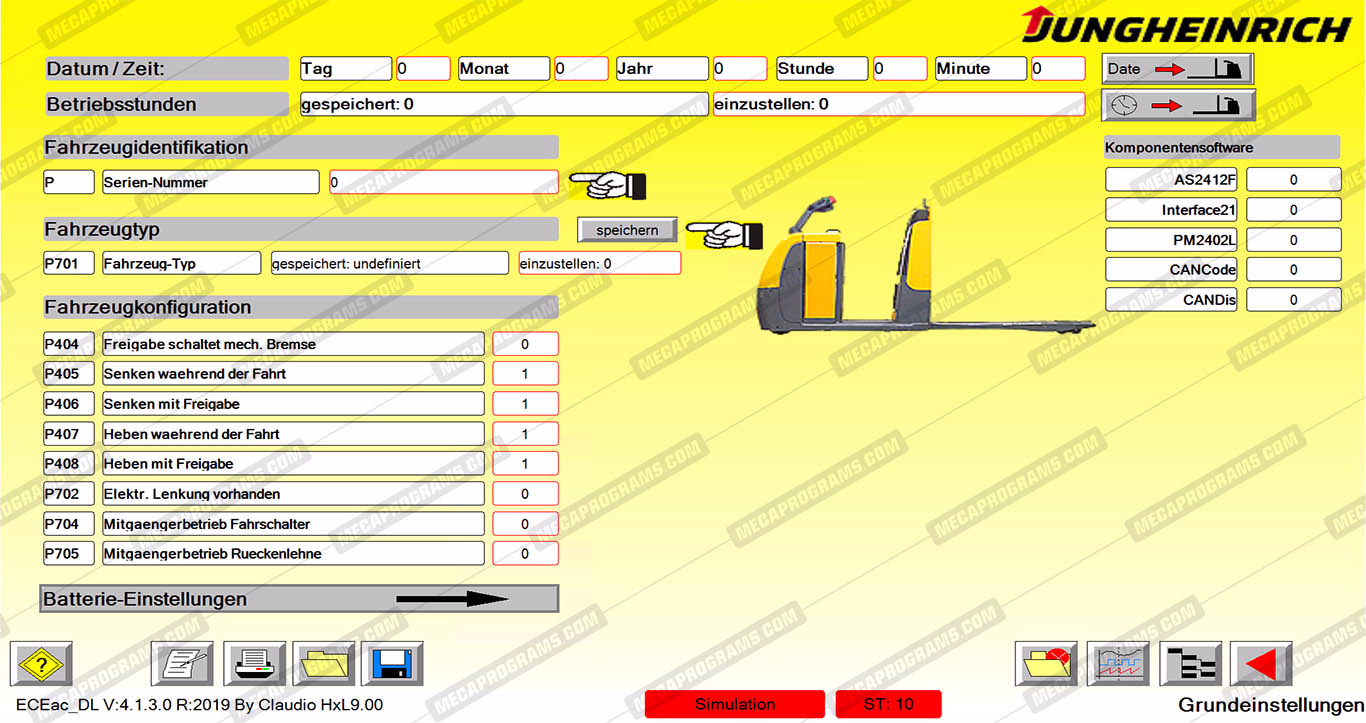Open the help question-mark icon
This screenshot has height=723, width=1366.
tap(41, 664)
